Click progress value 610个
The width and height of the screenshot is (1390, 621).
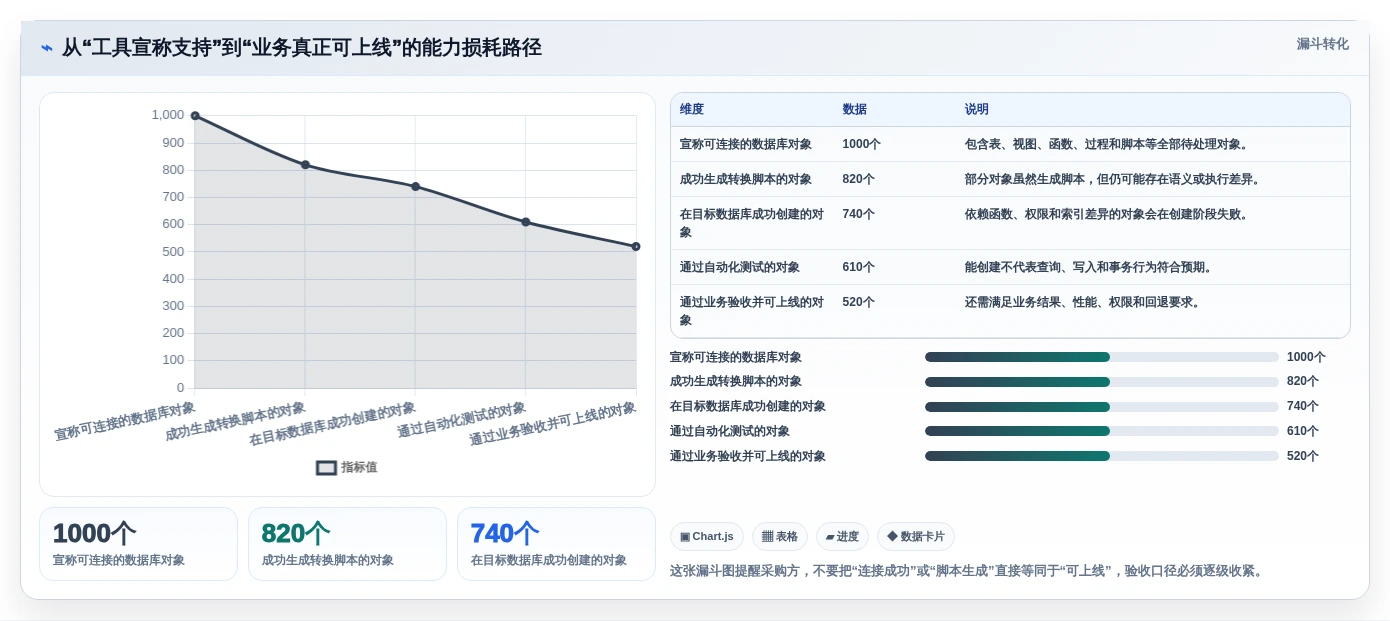point(1303,431)
